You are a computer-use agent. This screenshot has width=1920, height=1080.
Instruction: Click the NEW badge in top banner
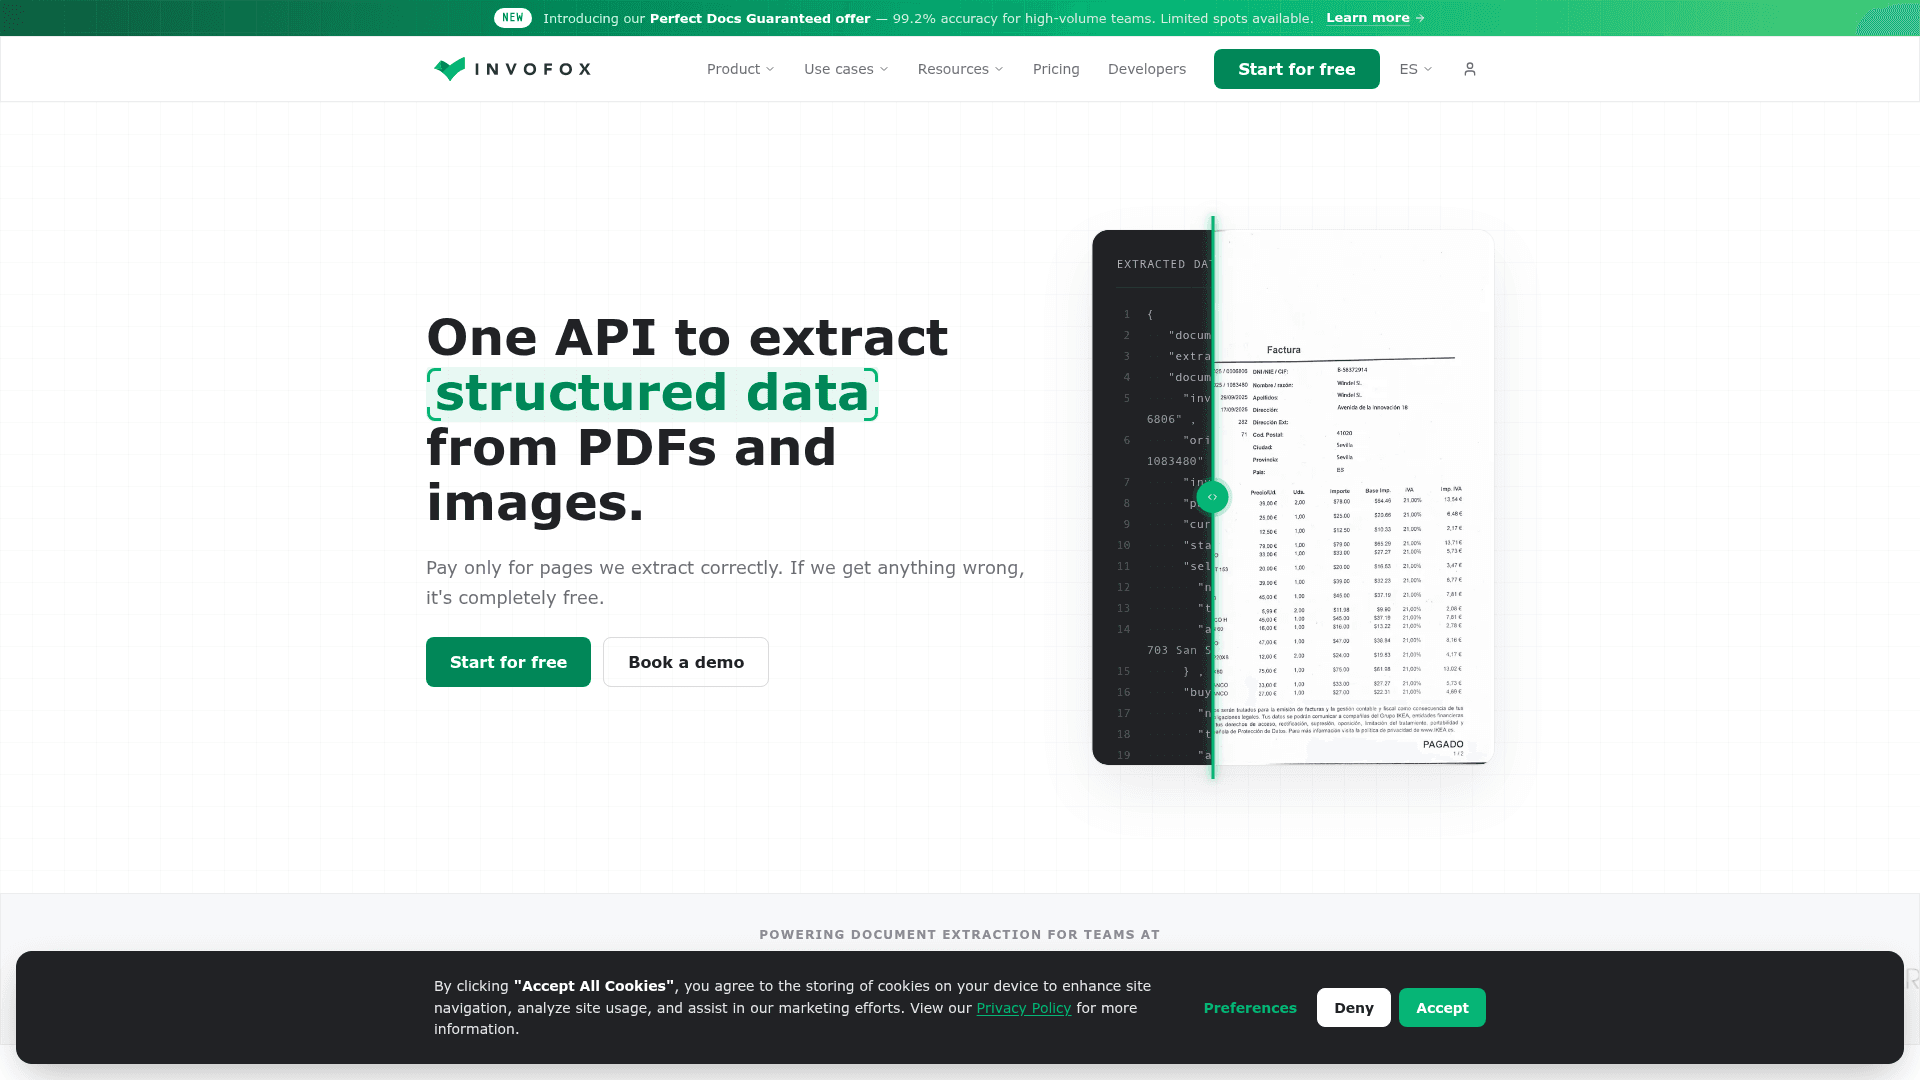coord(513,18)
